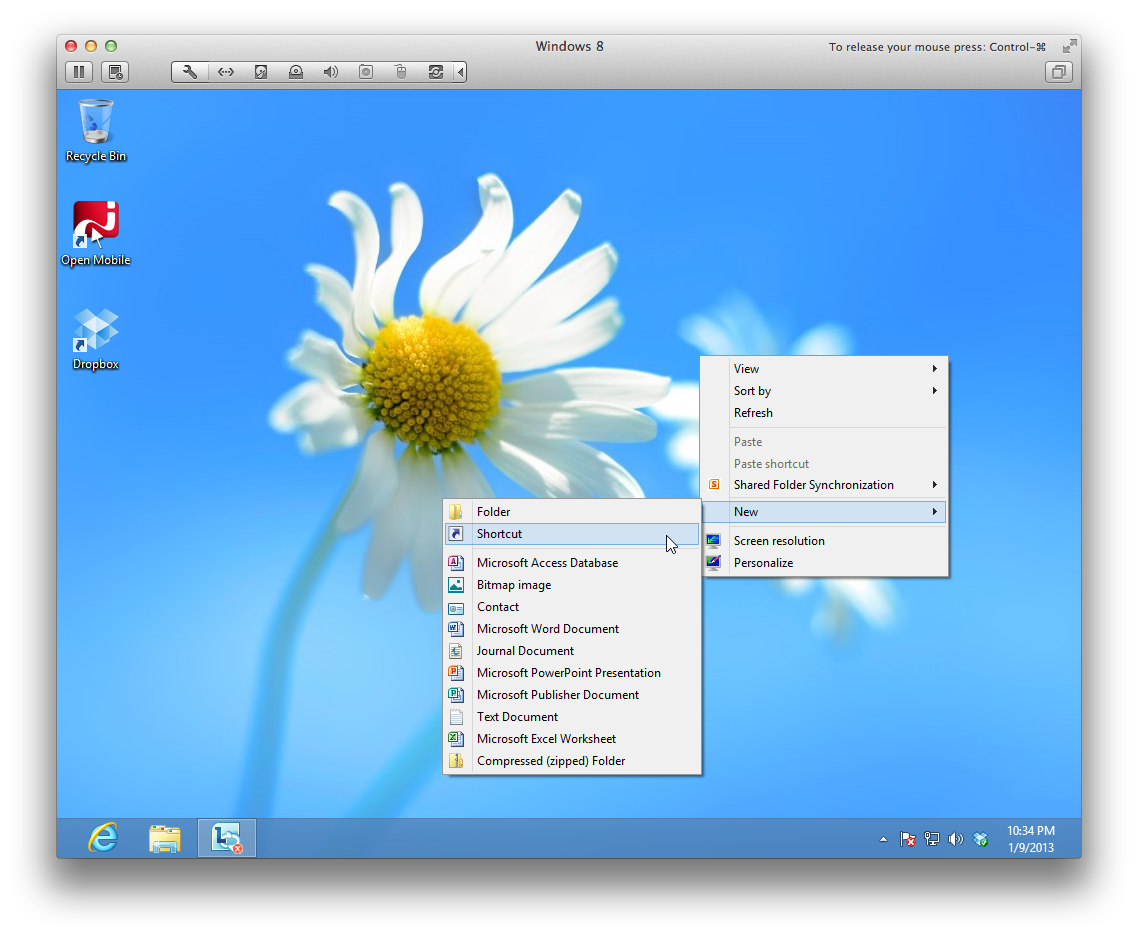Click the taskbar clock showing 10:34 PM

[x=1030, y=838]
